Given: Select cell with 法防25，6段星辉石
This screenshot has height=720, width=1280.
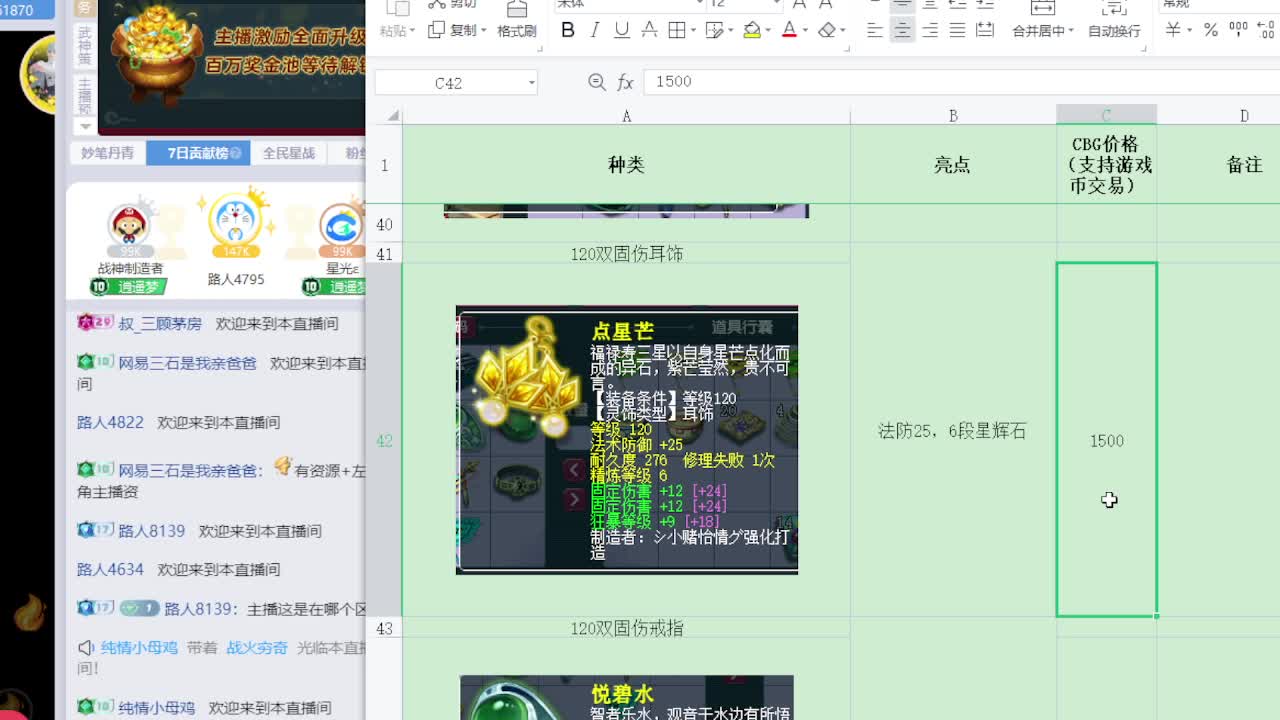Looking at the screenshot, I should [x=953, y=440].
